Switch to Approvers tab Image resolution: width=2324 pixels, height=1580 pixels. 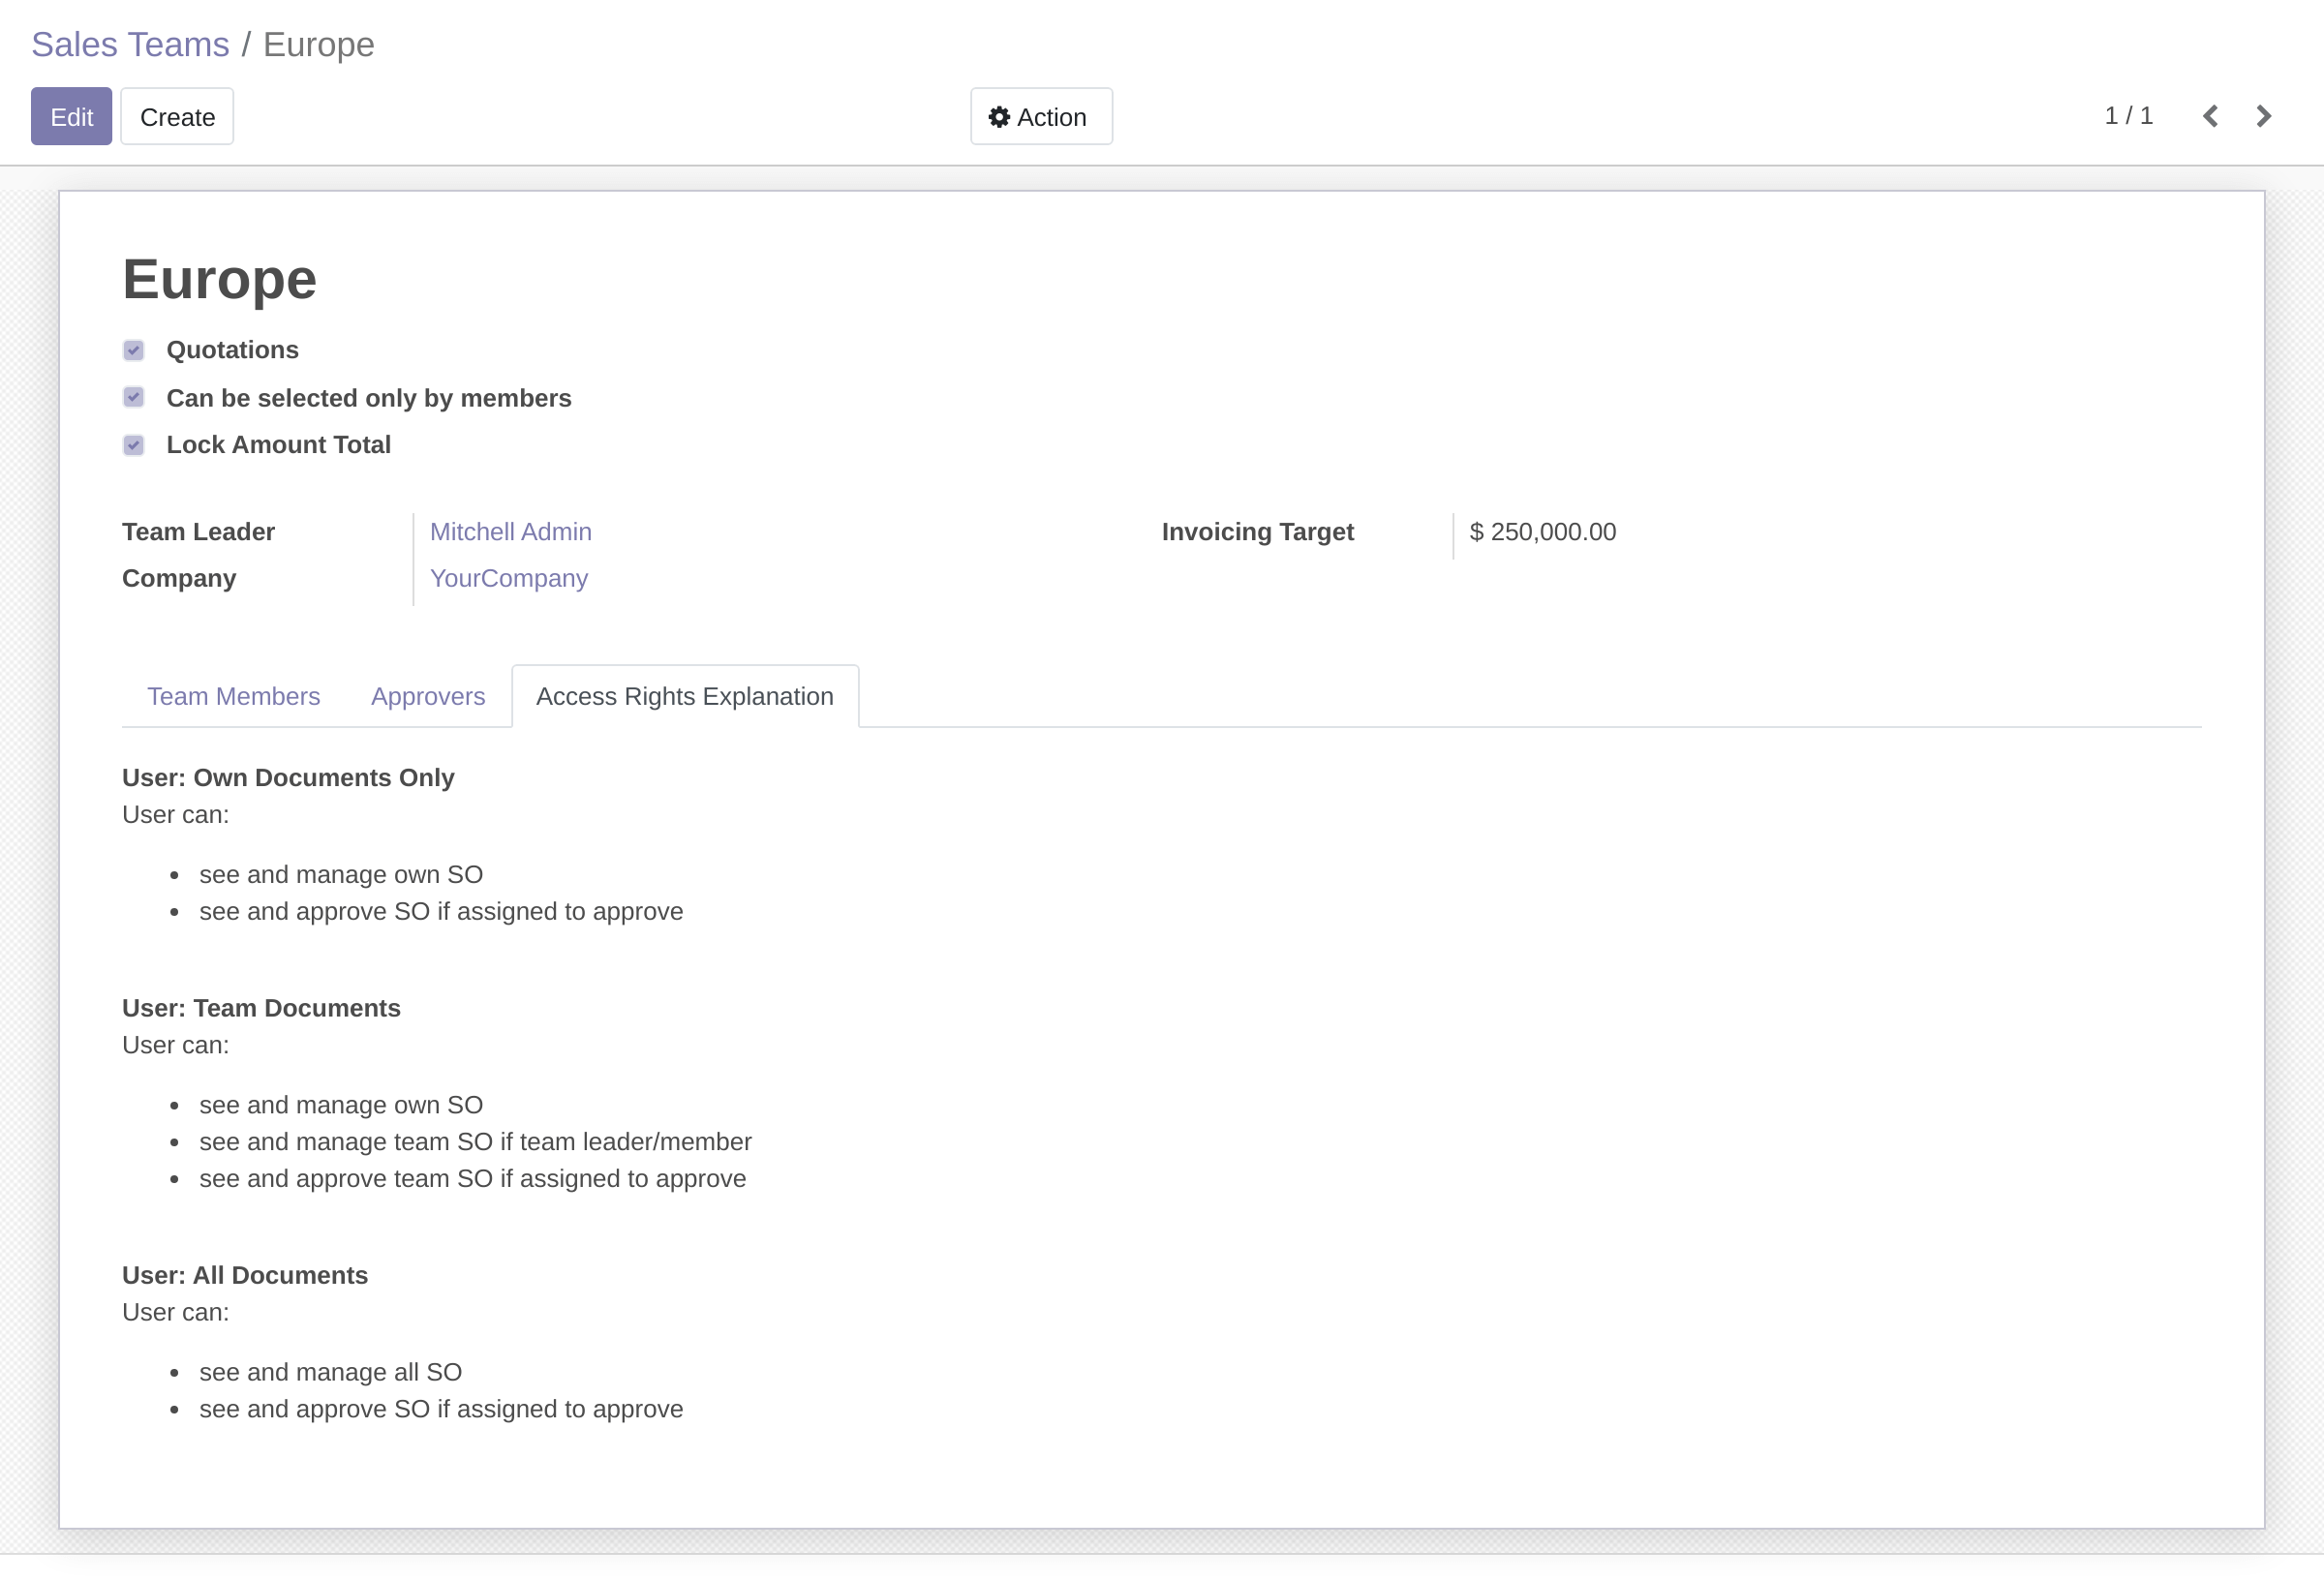pyautogui.click(x=427, y=696)
